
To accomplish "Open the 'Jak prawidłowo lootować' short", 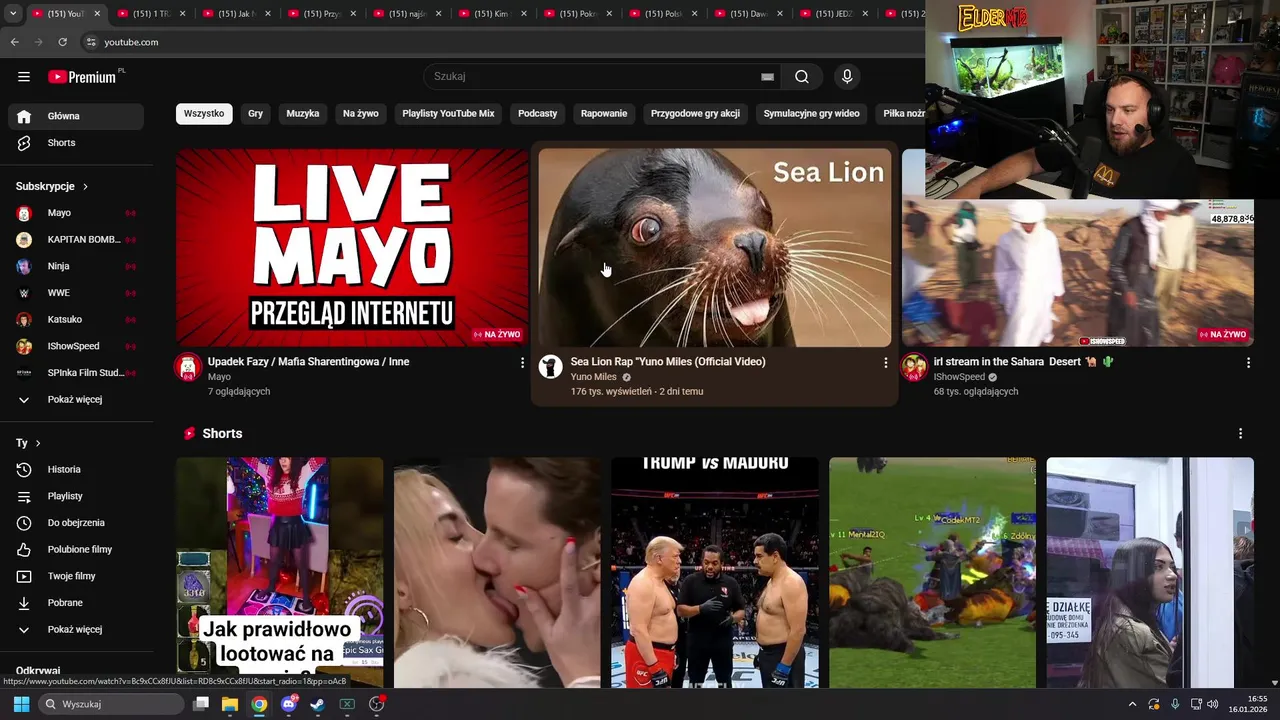I will [280, 573].
